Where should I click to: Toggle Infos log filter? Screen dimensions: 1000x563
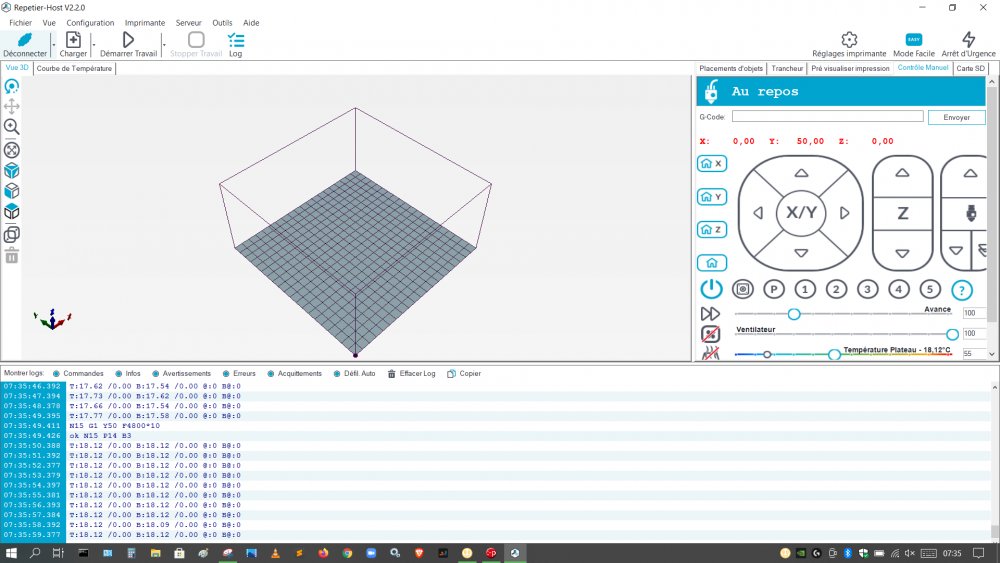point(128,374)
